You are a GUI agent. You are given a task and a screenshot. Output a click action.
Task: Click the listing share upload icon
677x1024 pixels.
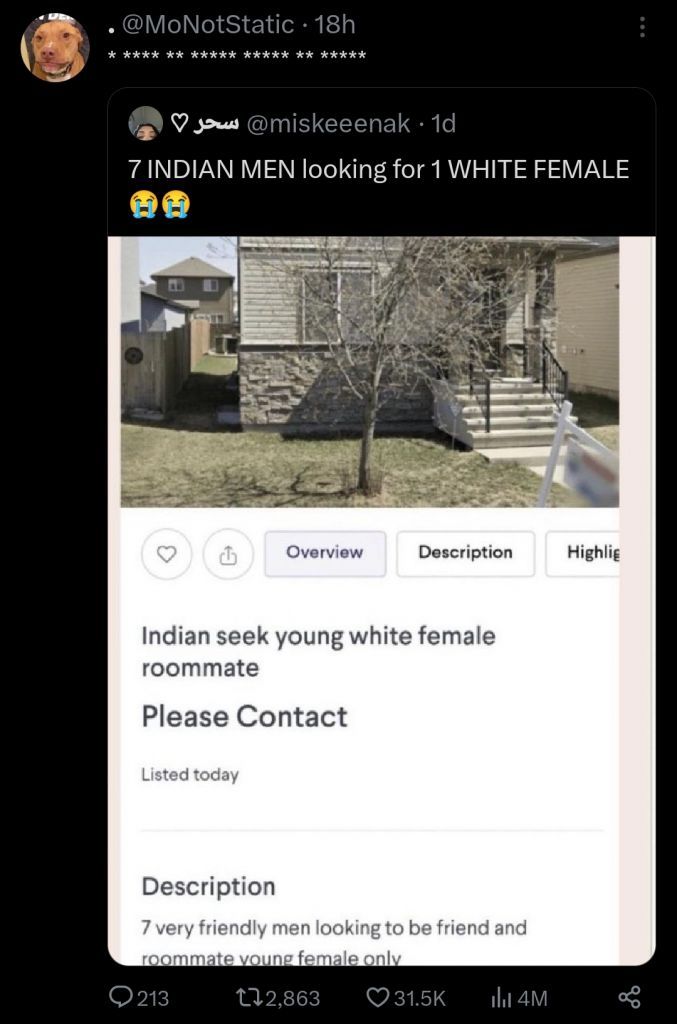[x=228, y=554]
